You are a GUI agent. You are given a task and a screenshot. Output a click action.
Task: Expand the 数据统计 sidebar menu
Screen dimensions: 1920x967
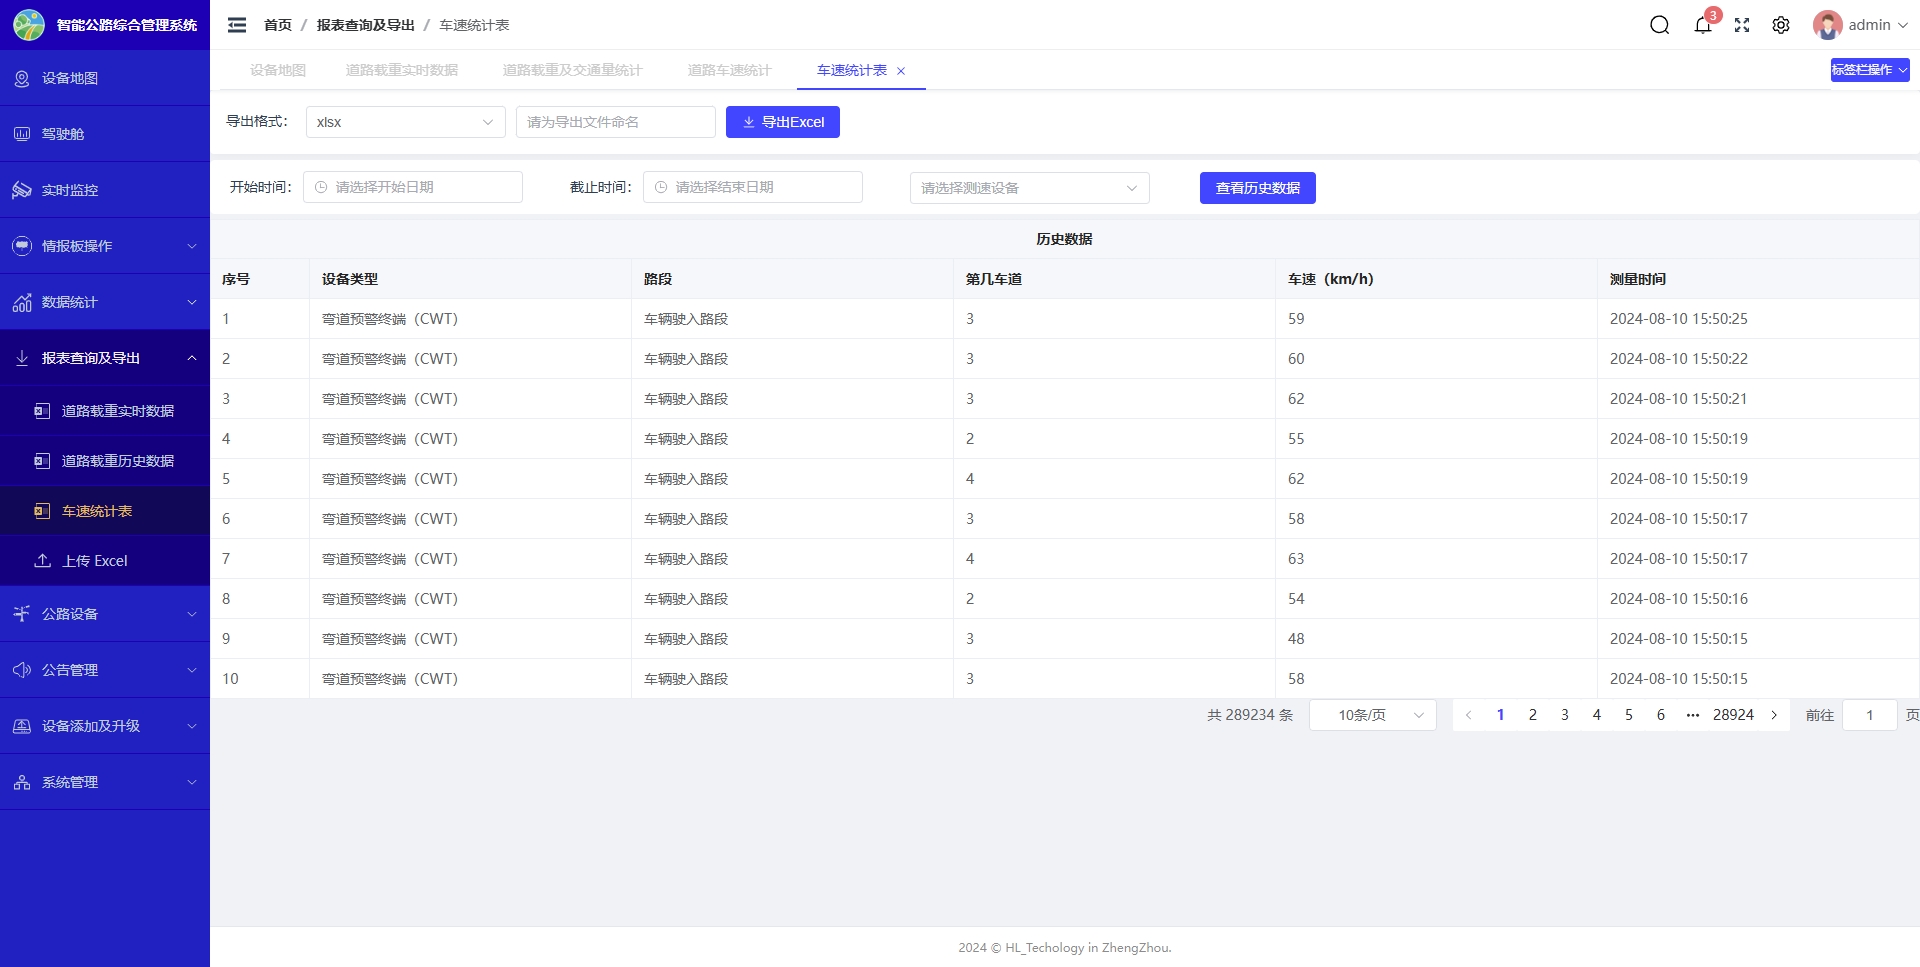pyautogui.click(x=105, y=302)
